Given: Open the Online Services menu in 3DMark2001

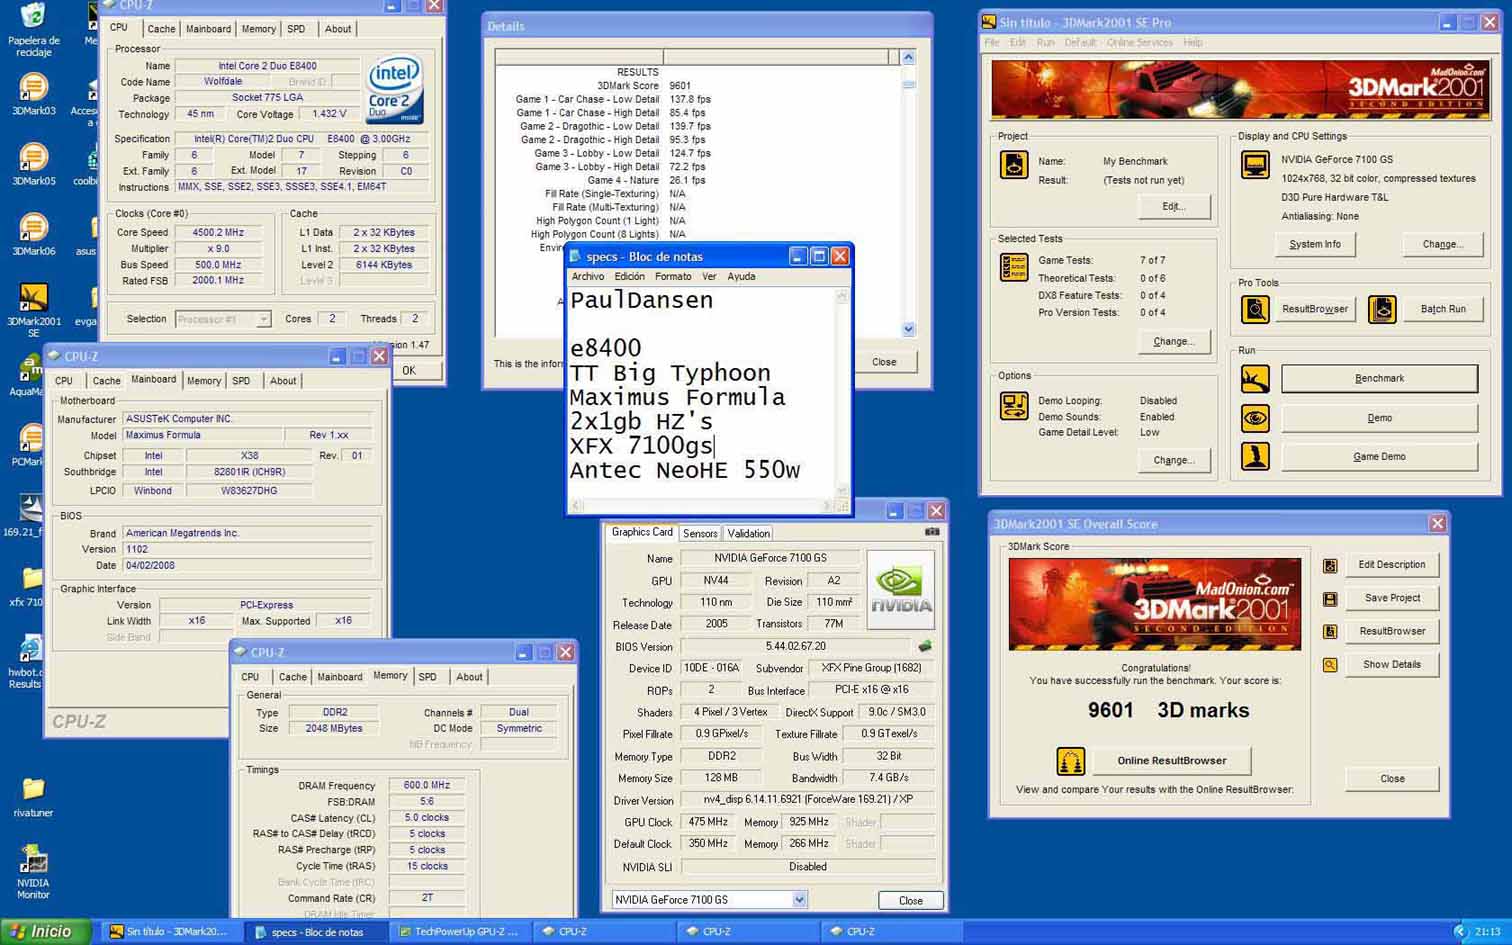Looking at the screenshot, I should coord(1139,42).
